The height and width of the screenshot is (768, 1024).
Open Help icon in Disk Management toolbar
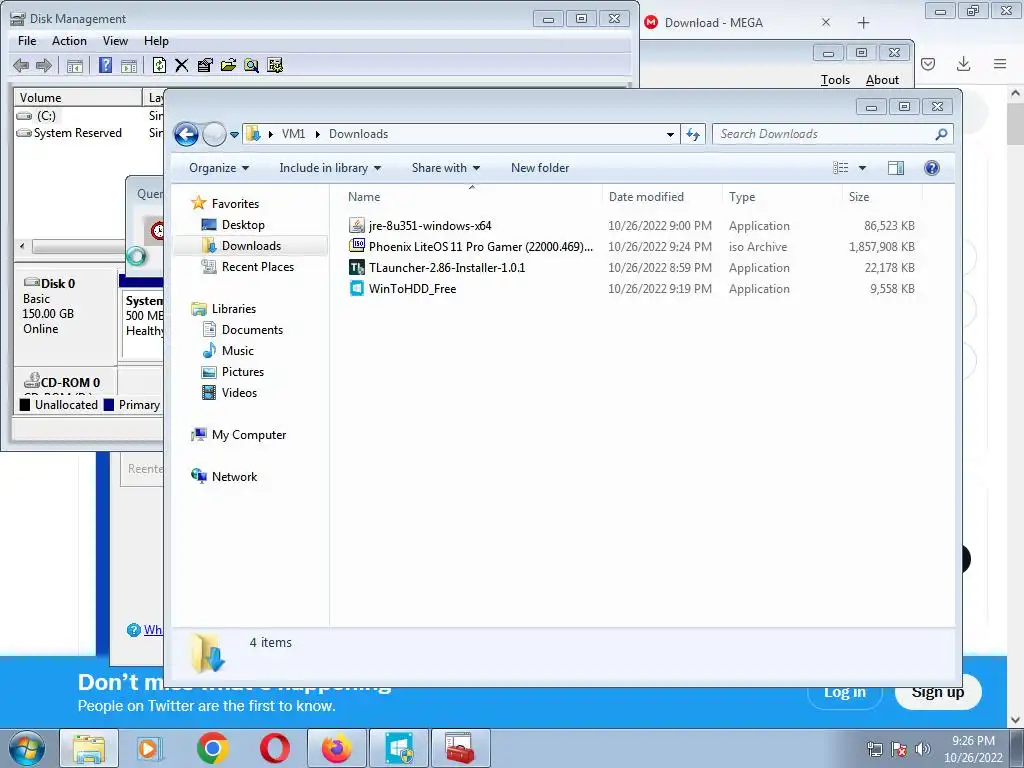pyautogui.click(x=105, y=65)
